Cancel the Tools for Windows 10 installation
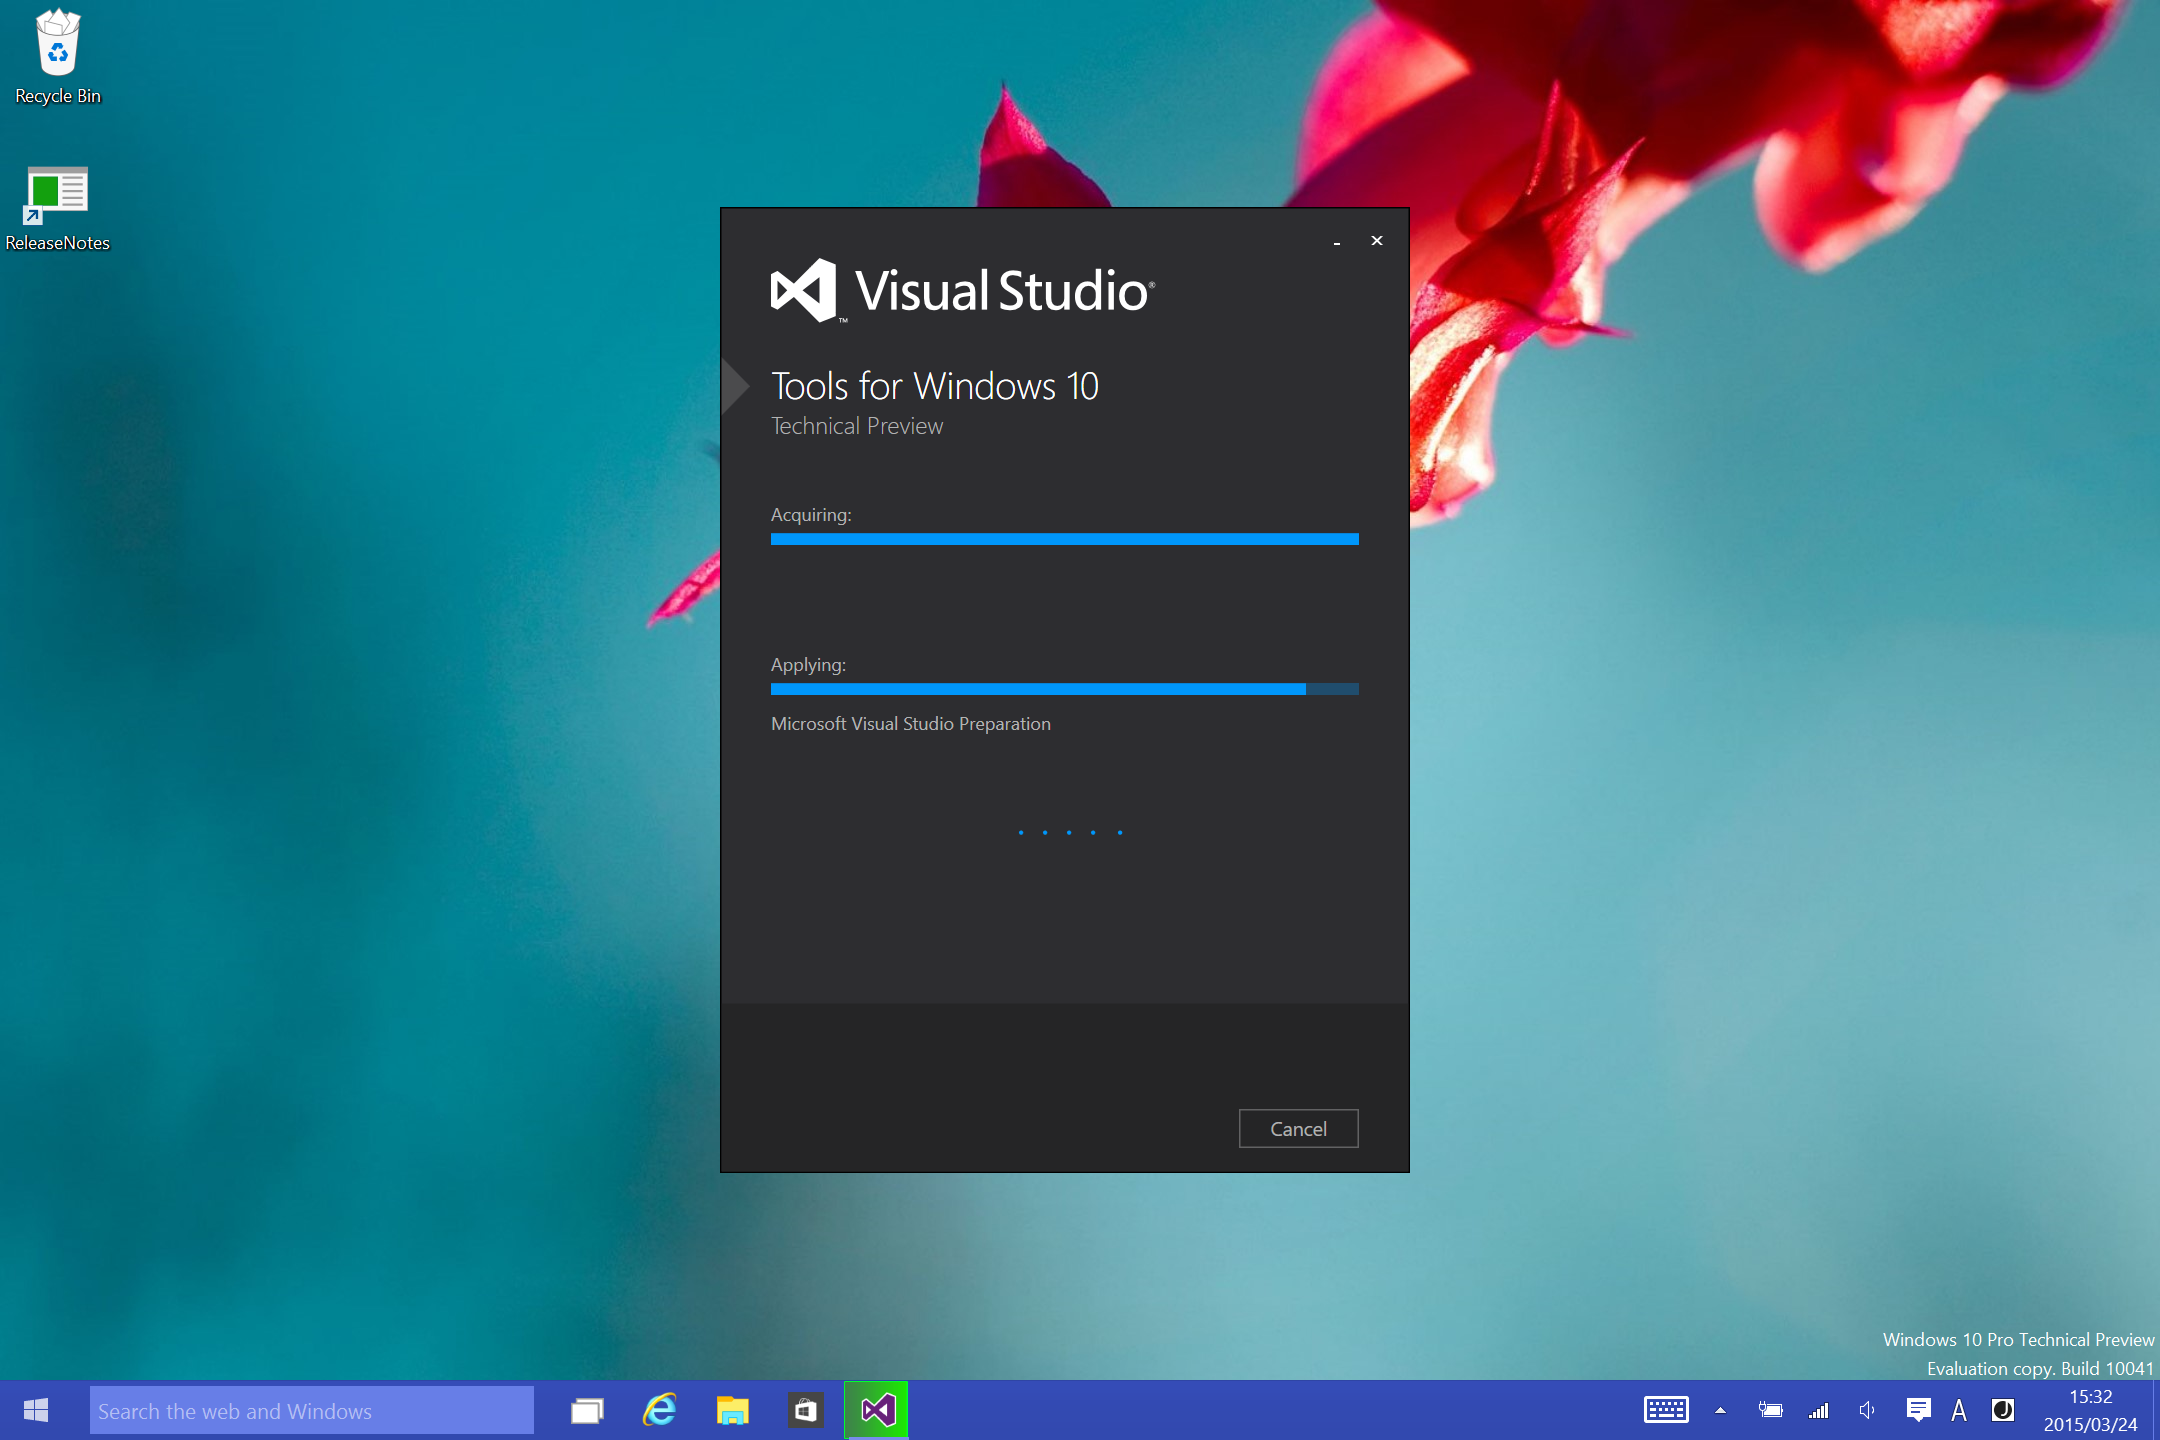The image size is (2160, 1440). [1297, 1128]
